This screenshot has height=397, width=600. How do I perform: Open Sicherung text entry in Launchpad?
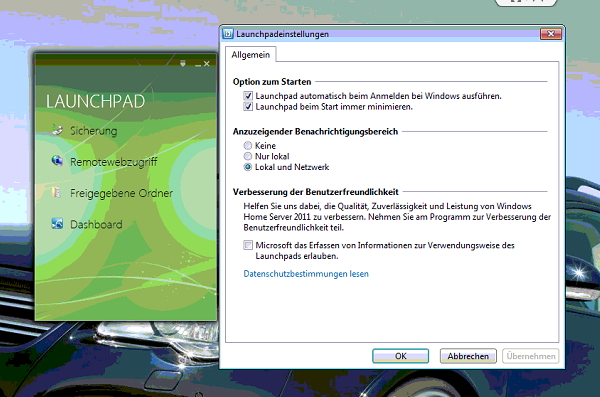click(94, 131)
